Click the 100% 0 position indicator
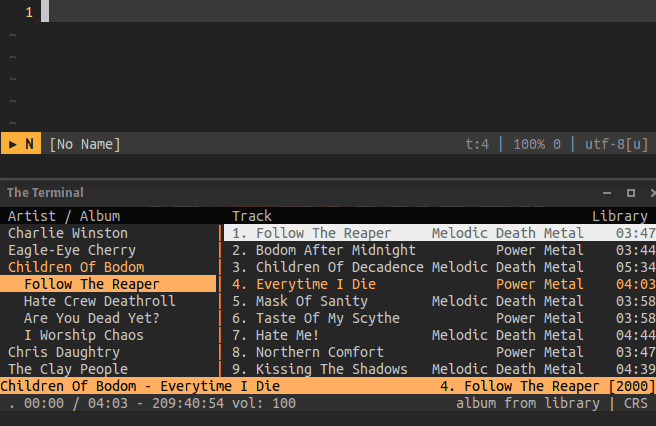 click(537, 144)
